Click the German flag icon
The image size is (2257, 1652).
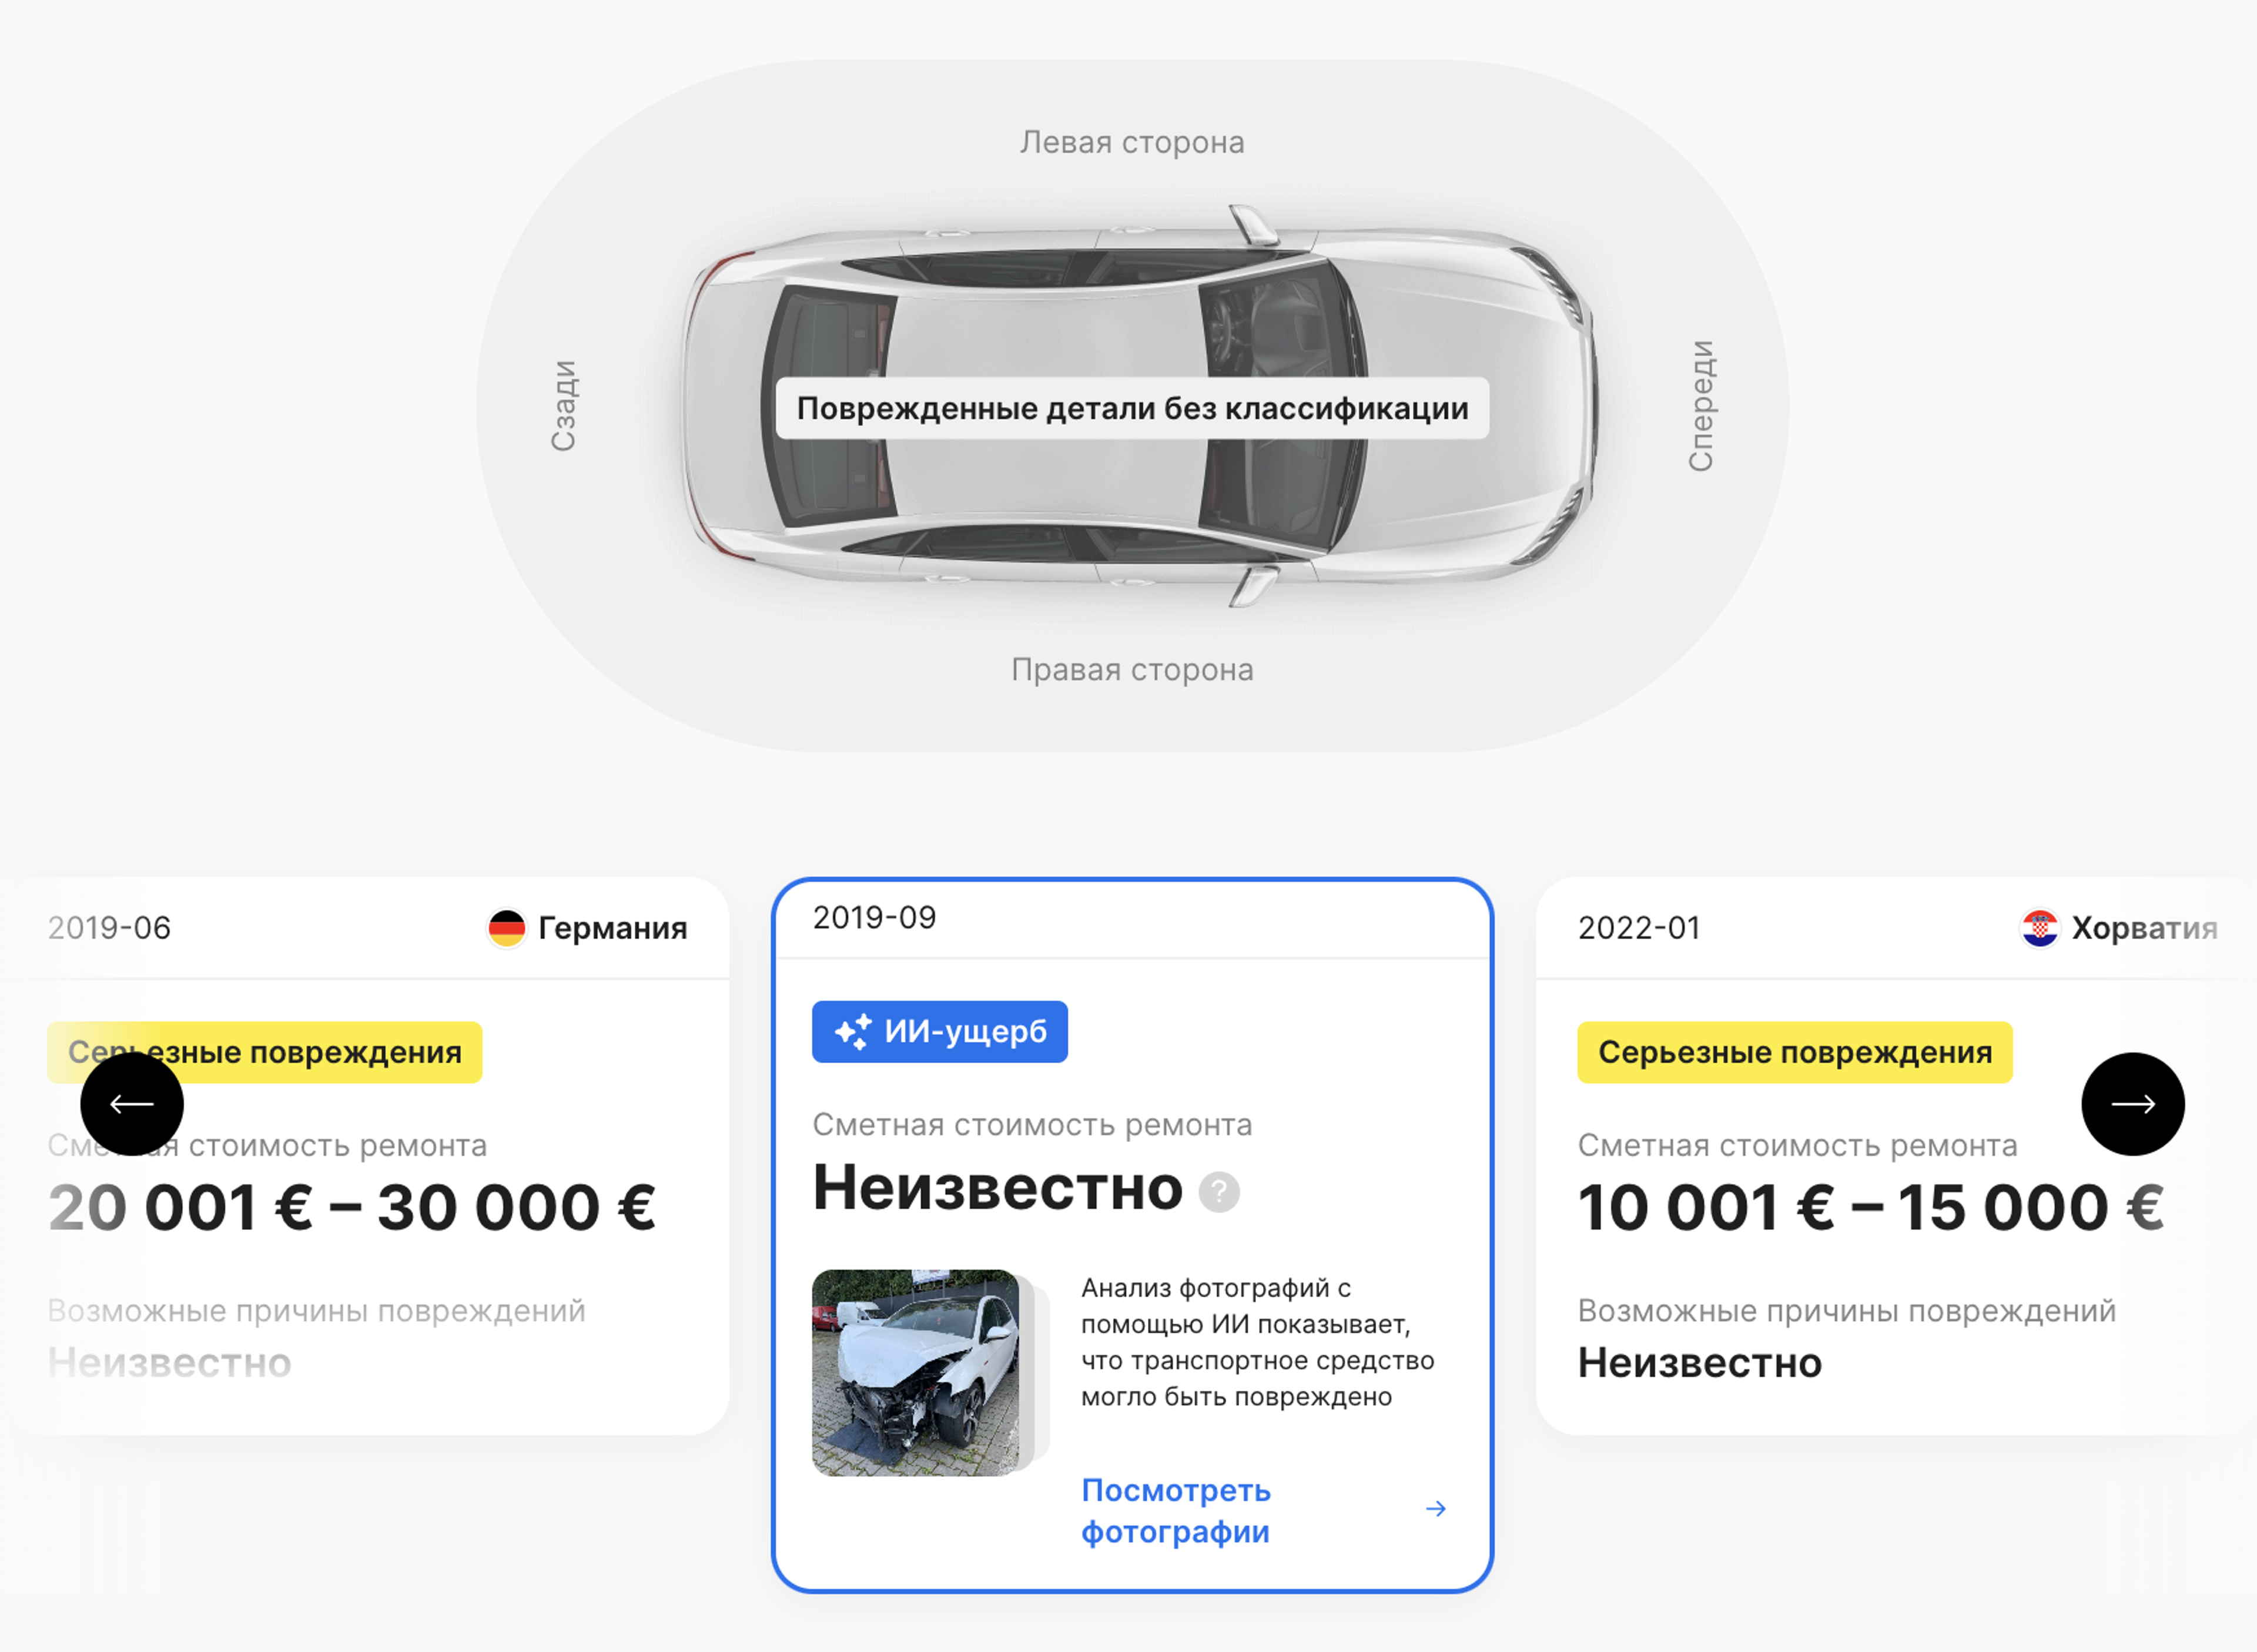(506, 928)
